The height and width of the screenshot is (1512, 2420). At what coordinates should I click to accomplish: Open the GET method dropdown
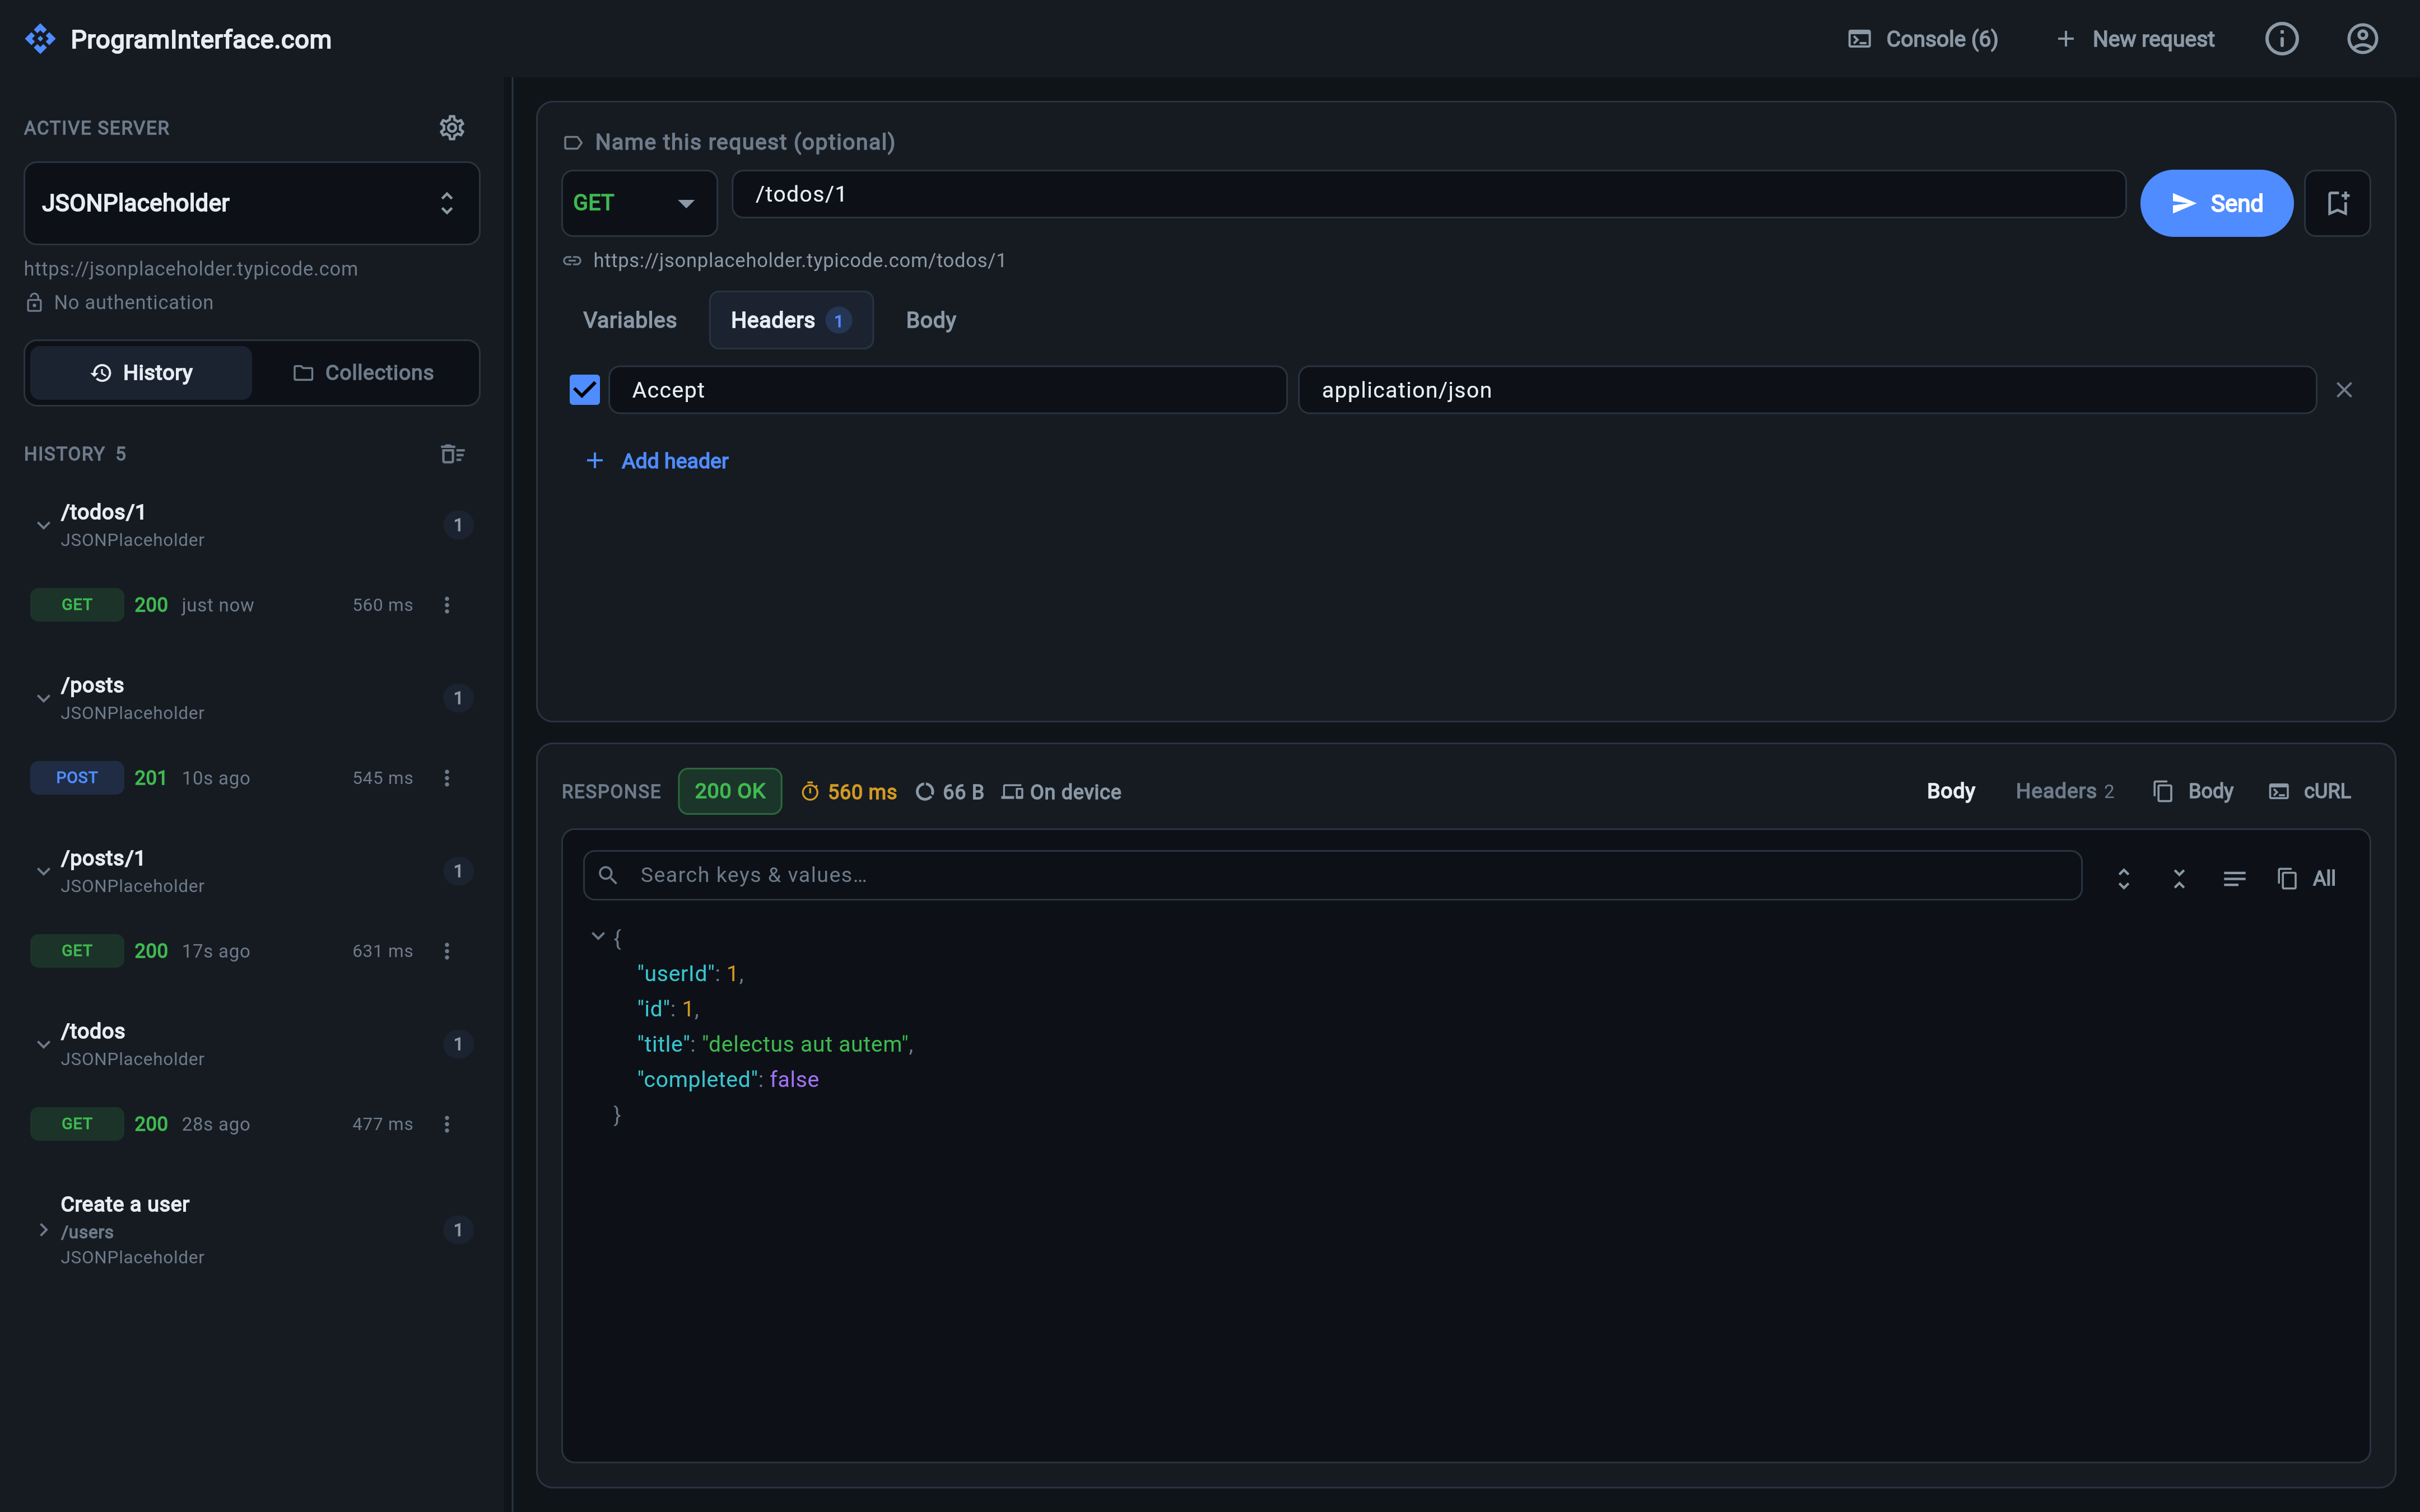pyautogui.click(x=639, y=203)
